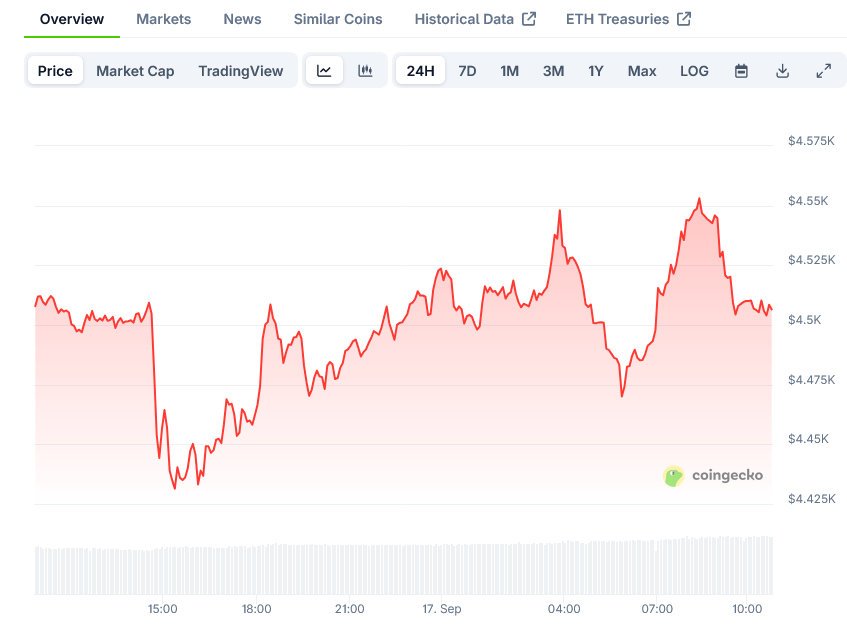This screenshot has width=847, height=632.
Task: Open Historical Data external link
Action: [475, 19]
